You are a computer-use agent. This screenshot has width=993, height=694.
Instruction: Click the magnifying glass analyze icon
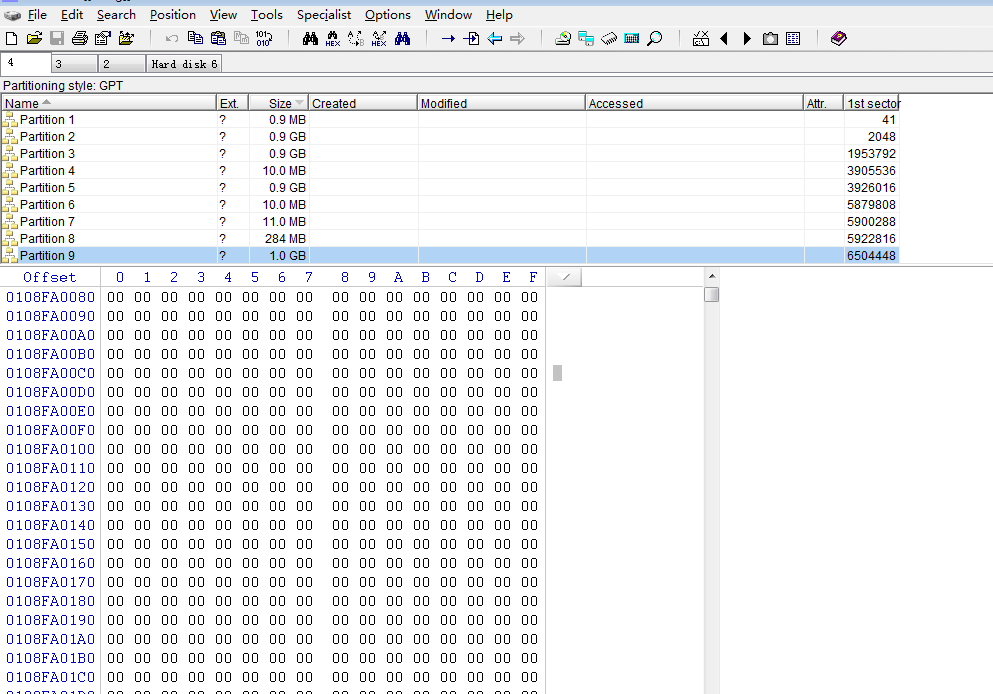pyautogui.click(x=654, y=39)
